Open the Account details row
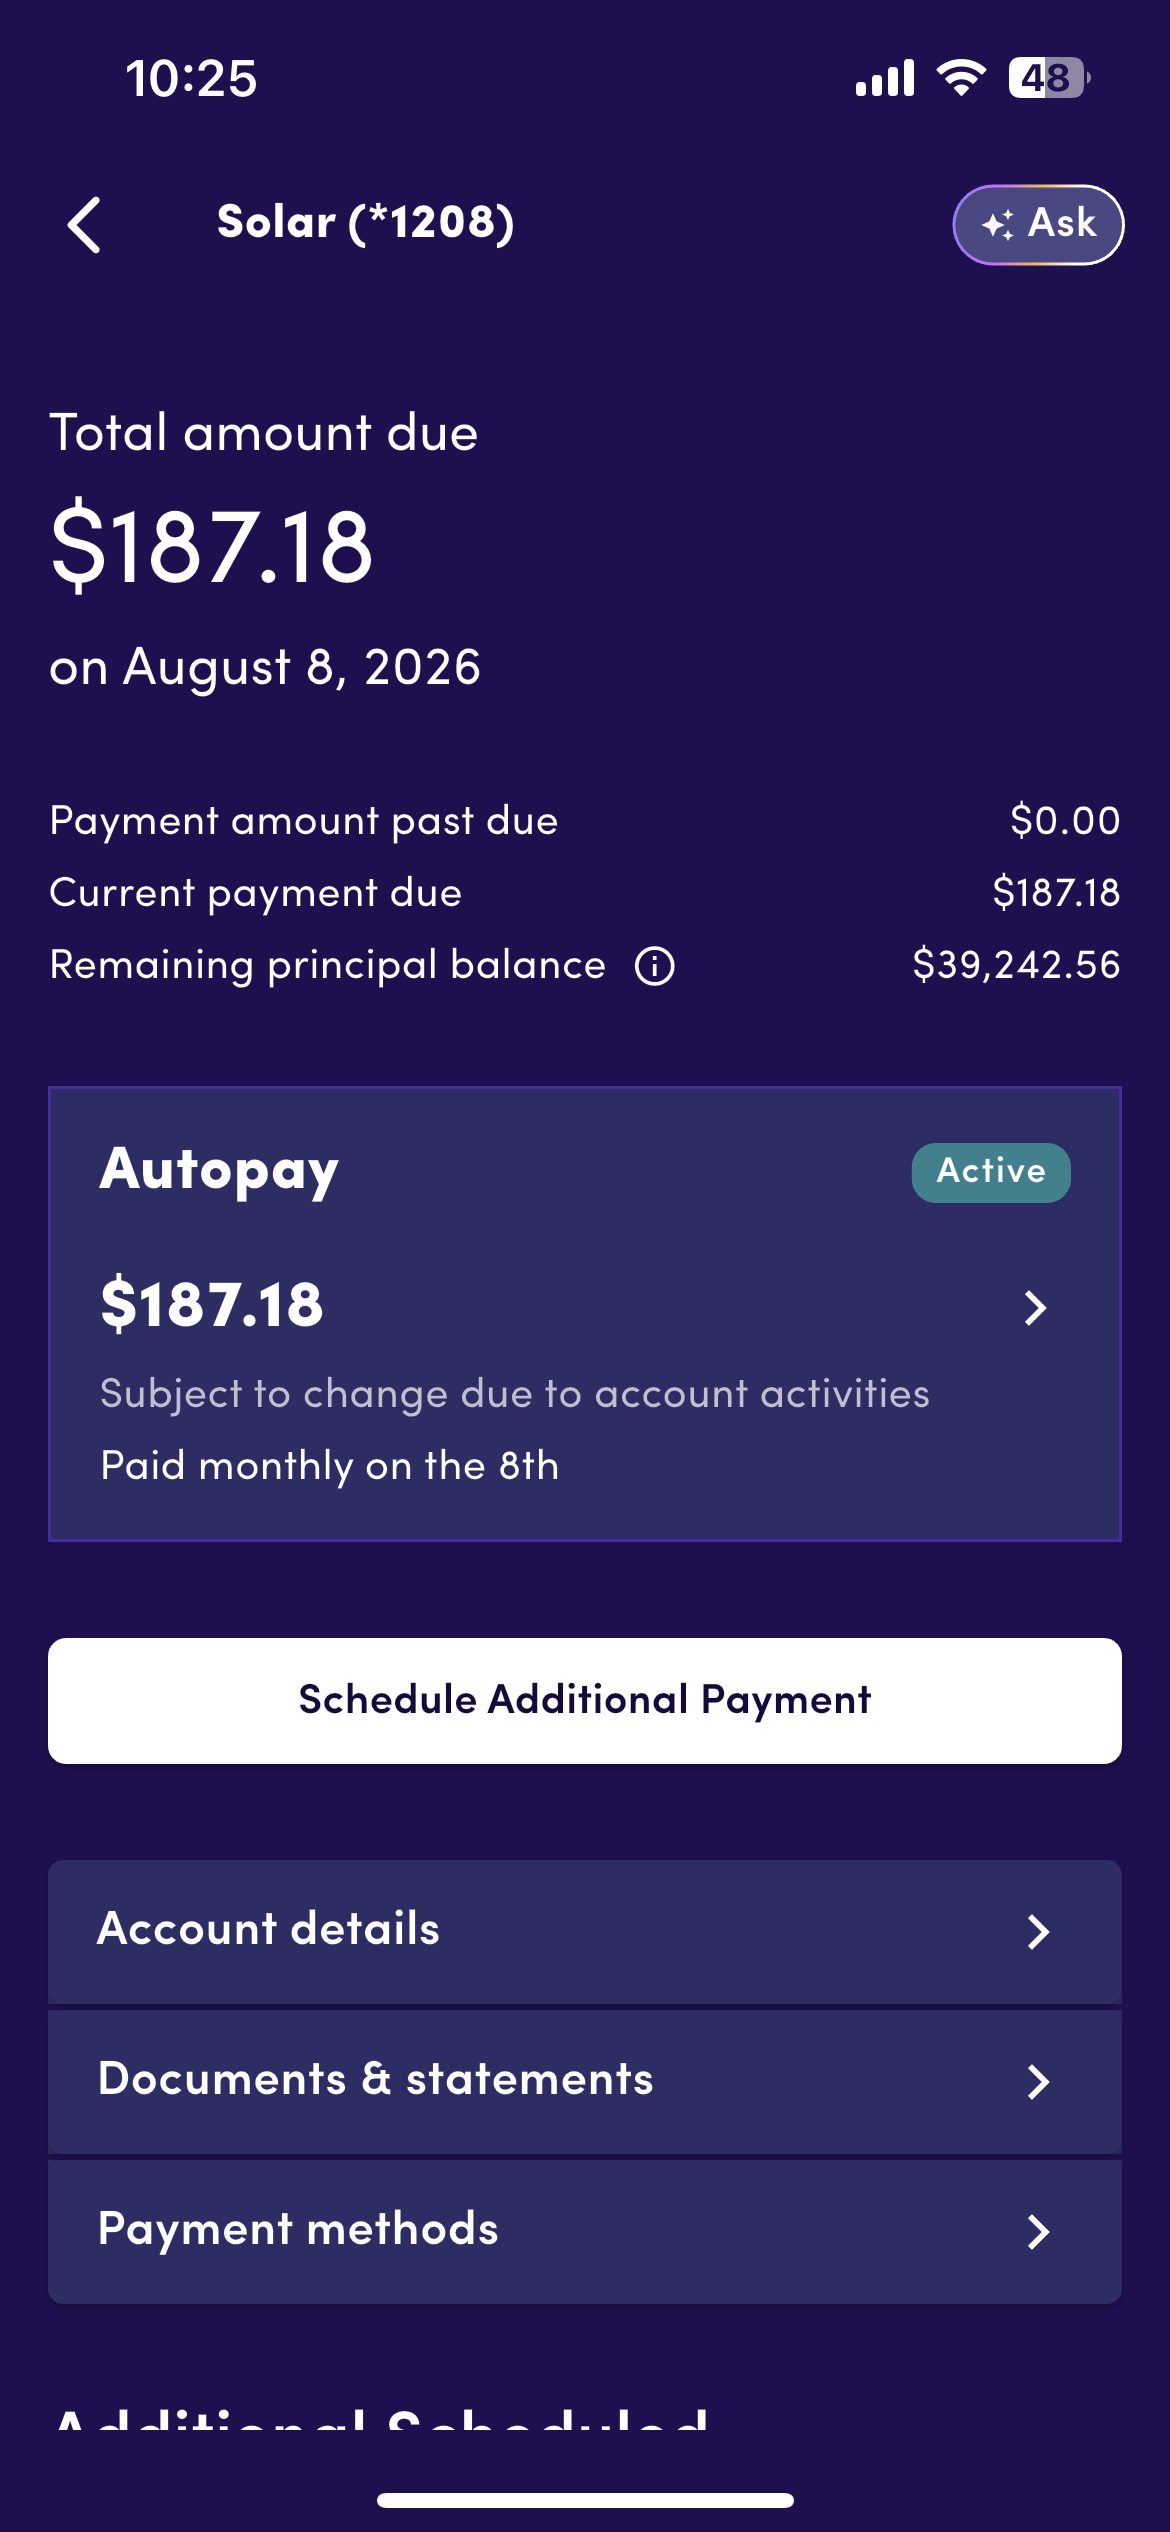The image size is (1170, 2532). (x=585, y=1931)
